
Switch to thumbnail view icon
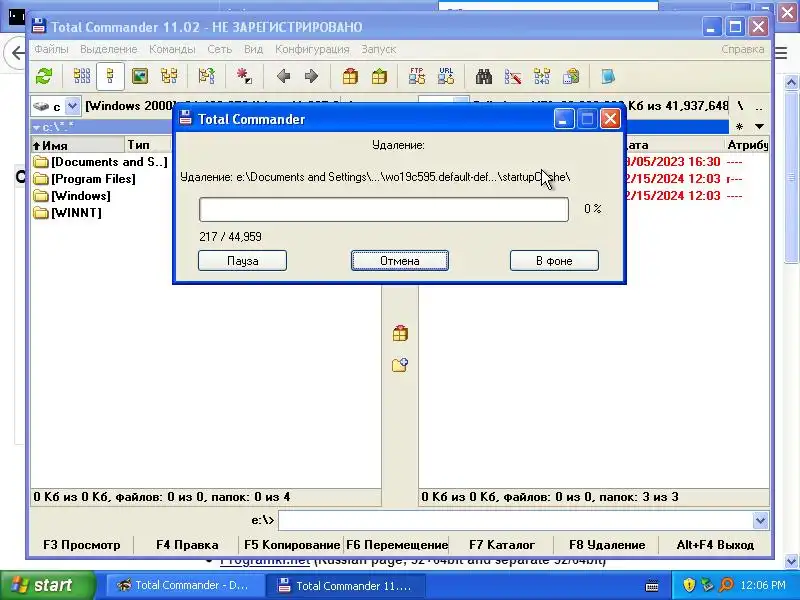point(140,77)
